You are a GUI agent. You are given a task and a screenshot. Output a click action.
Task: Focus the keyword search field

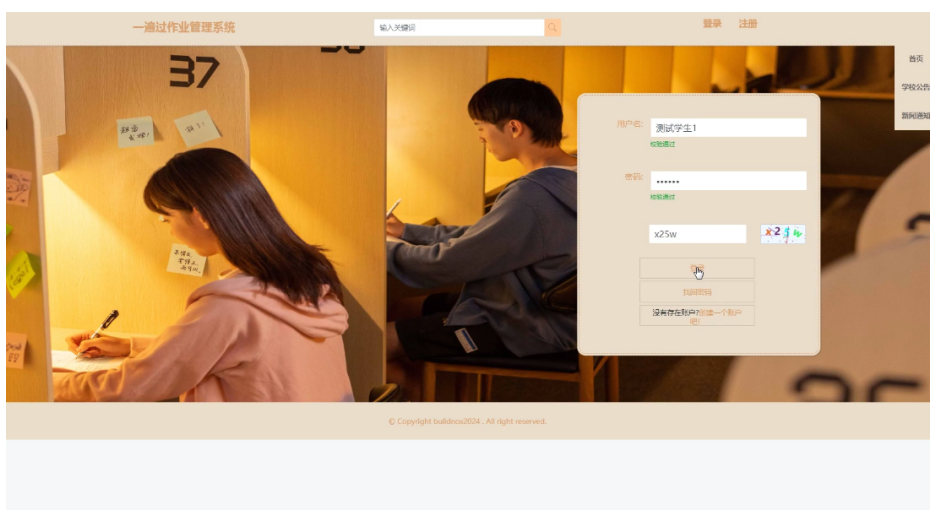459,27
